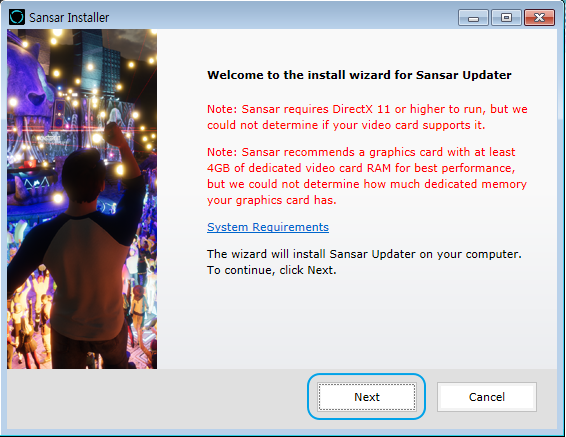Open the System Requirements link
The width and height of the screenshot is (566, 437).
tap(268, 227)
